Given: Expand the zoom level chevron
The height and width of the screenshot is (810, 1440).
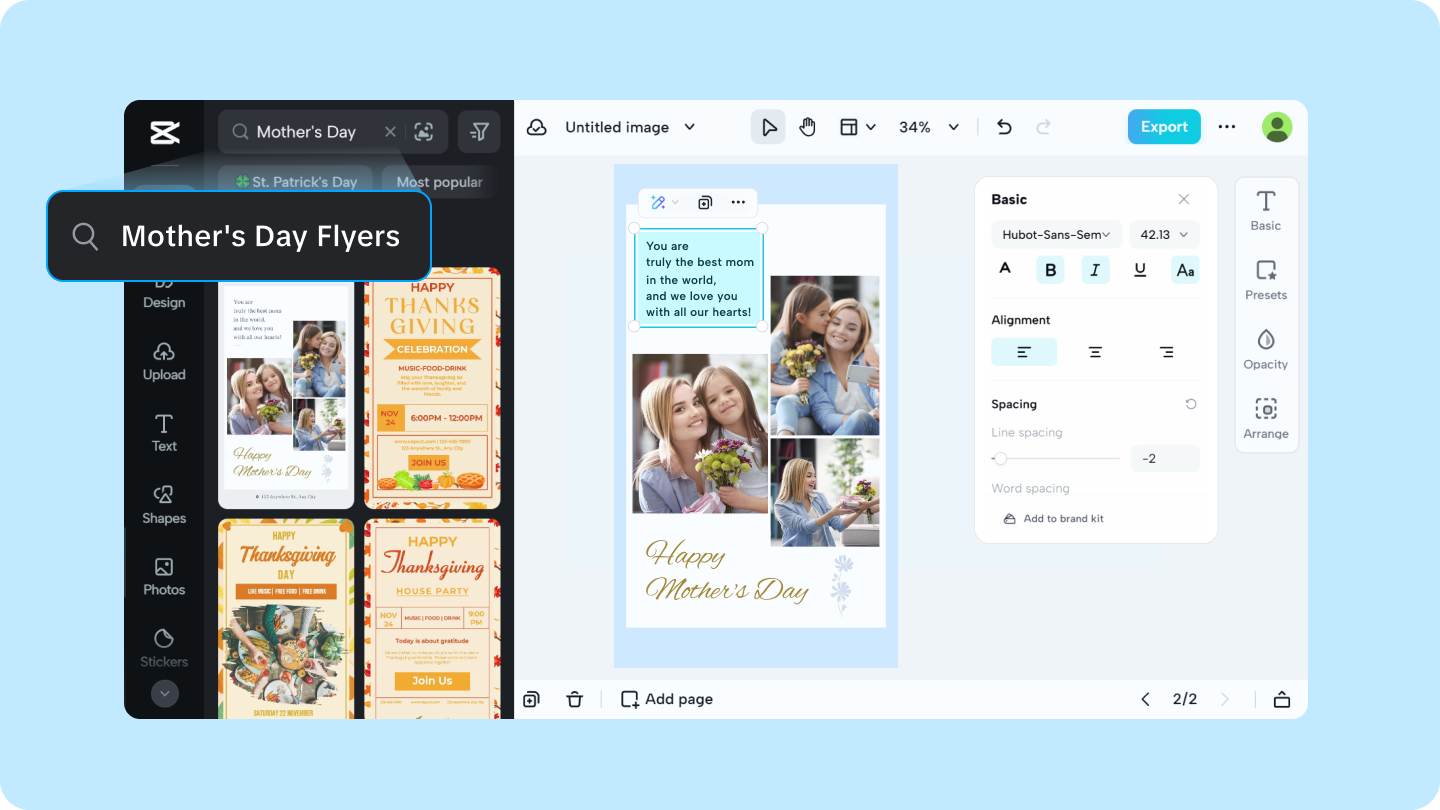Looking at the screenshot, I should (x=954, y=127).
